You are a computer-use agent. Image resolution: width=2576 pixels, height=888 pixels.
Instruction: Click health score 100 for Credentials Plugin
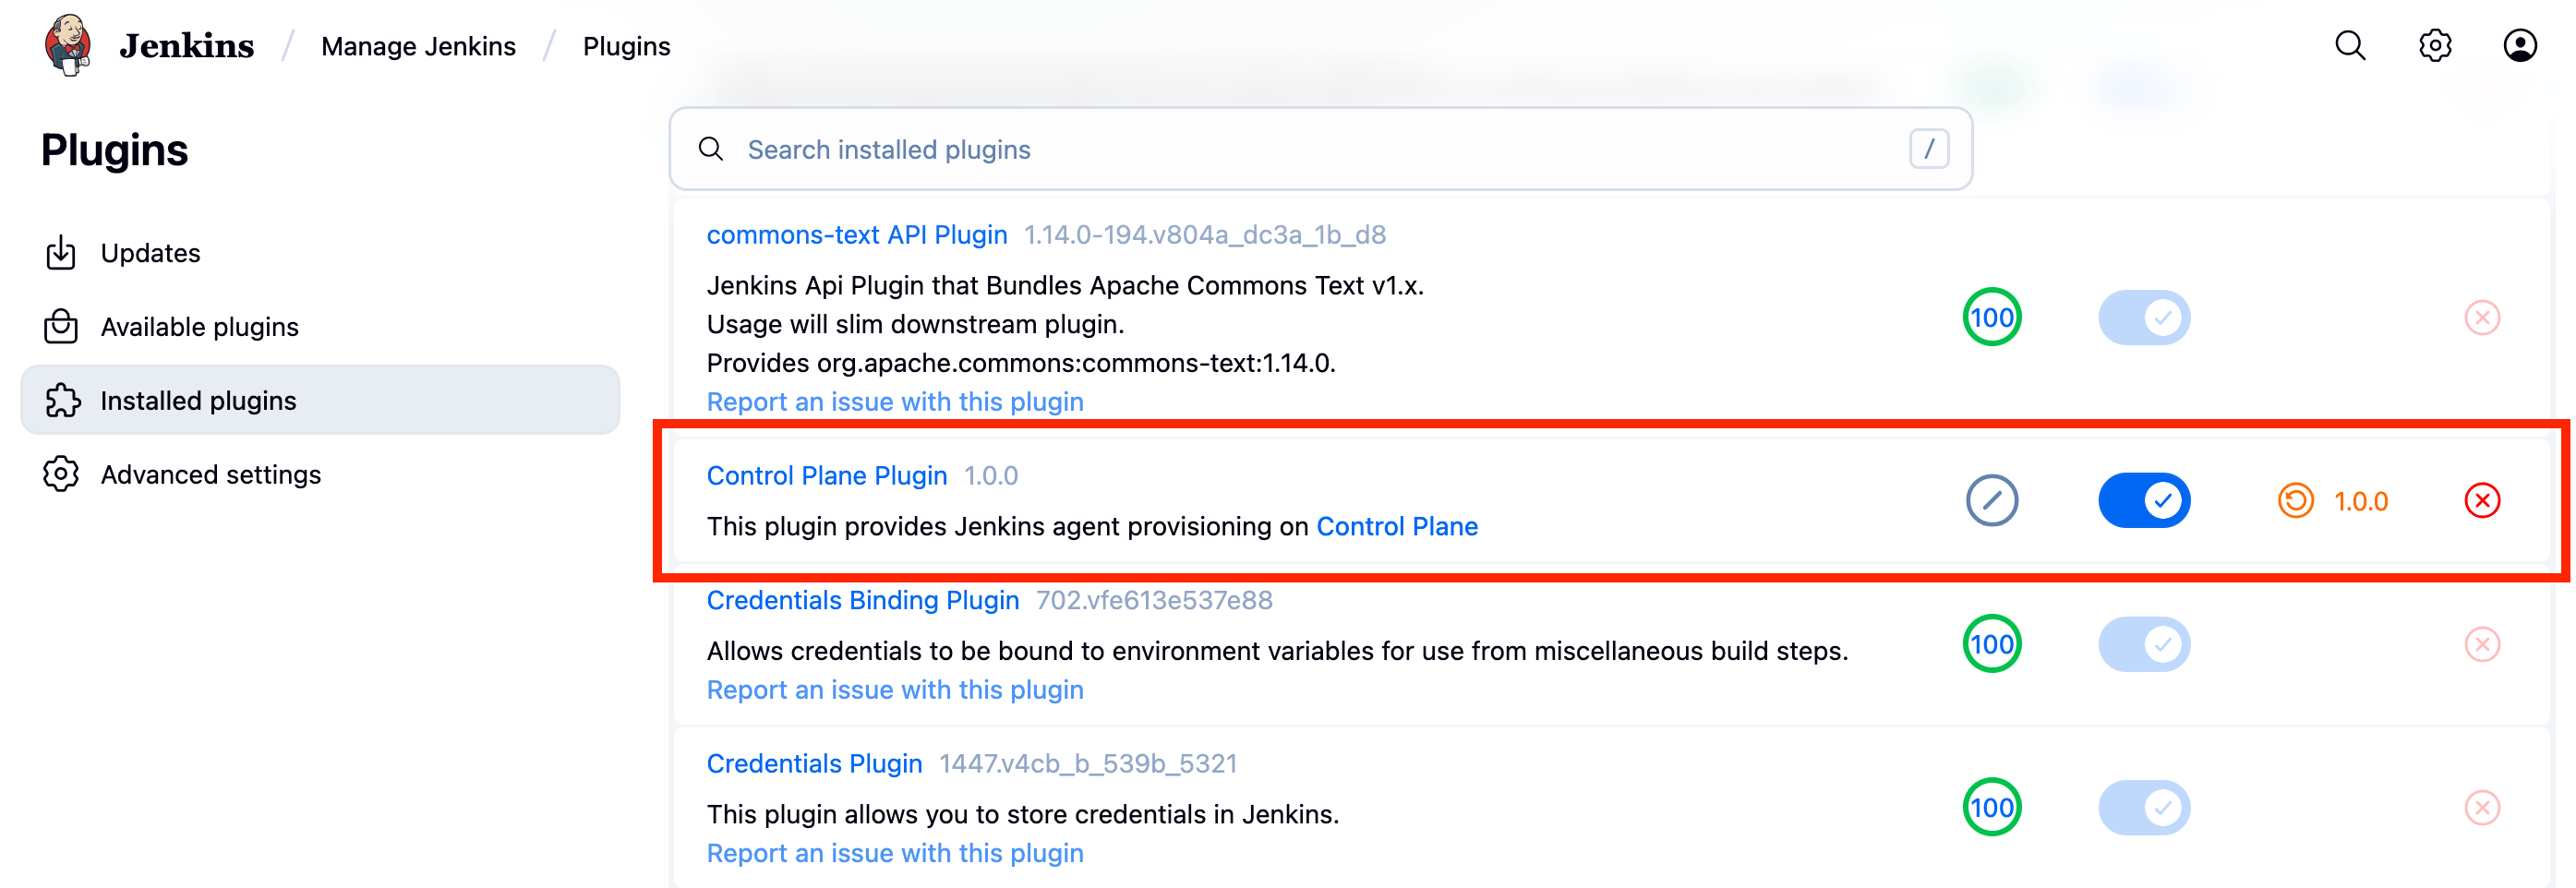pyautogui.click(x=1992, y=807)
